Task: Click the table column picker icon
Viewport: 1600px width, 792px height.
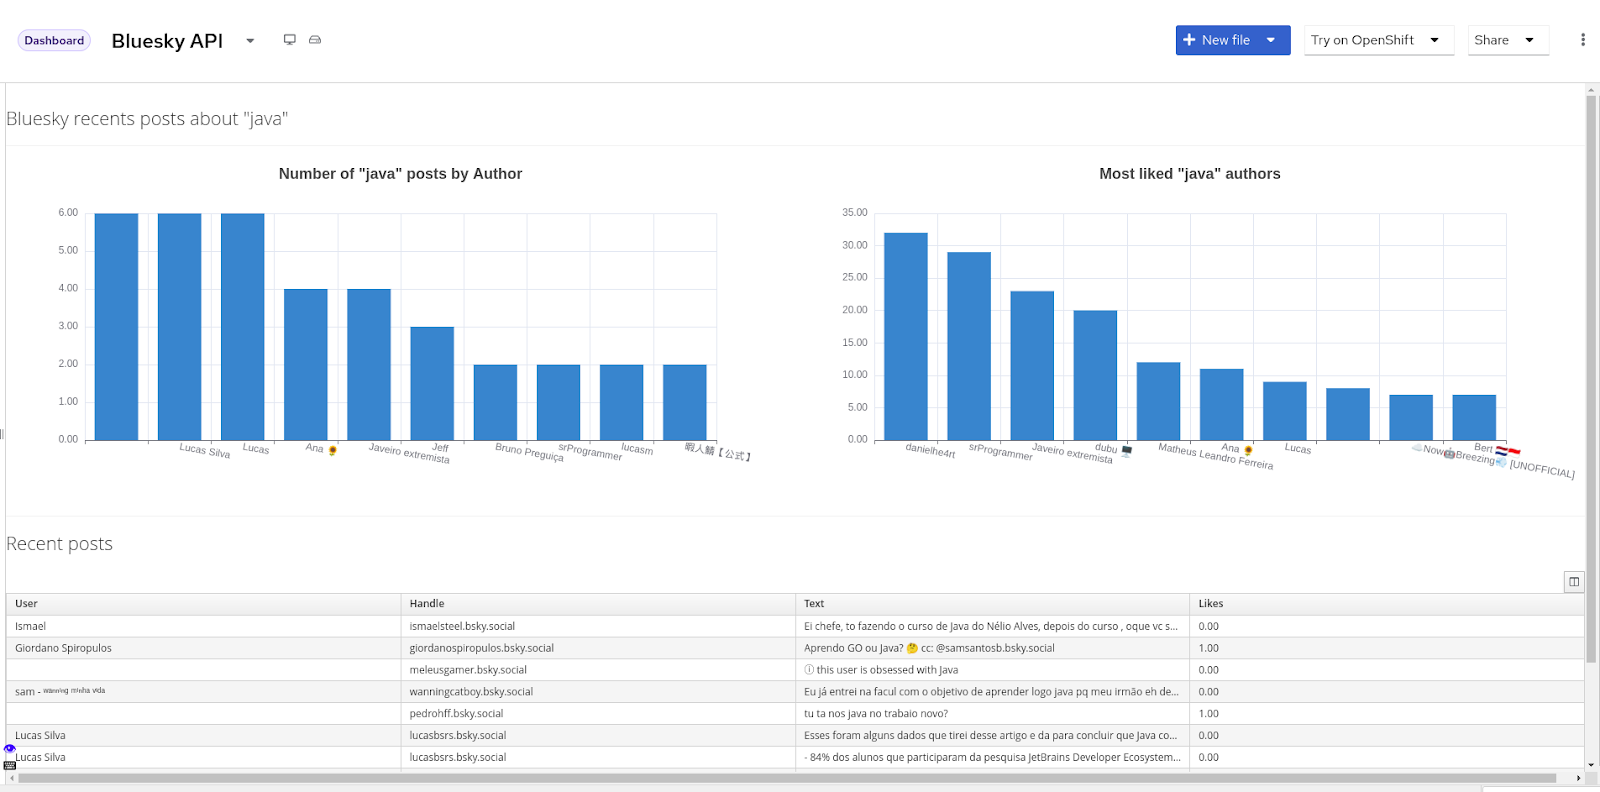Action: (1574, 582)
